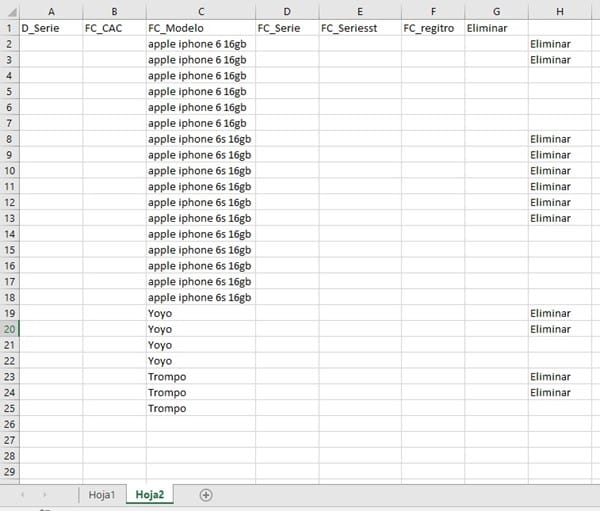Select column F header
This screenshot has width=600, height=511.
coord(433,12)
